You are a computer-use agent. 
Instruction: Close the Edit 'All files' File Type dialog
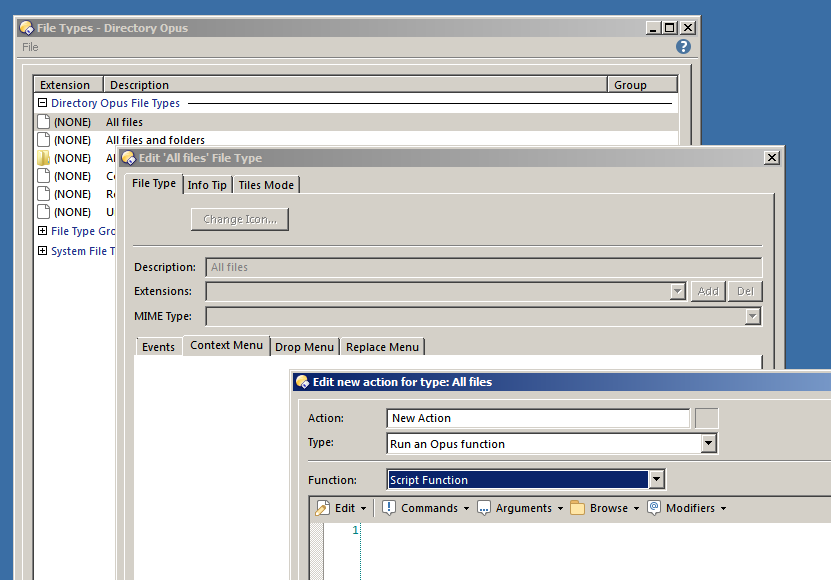[x=772, y=157]
